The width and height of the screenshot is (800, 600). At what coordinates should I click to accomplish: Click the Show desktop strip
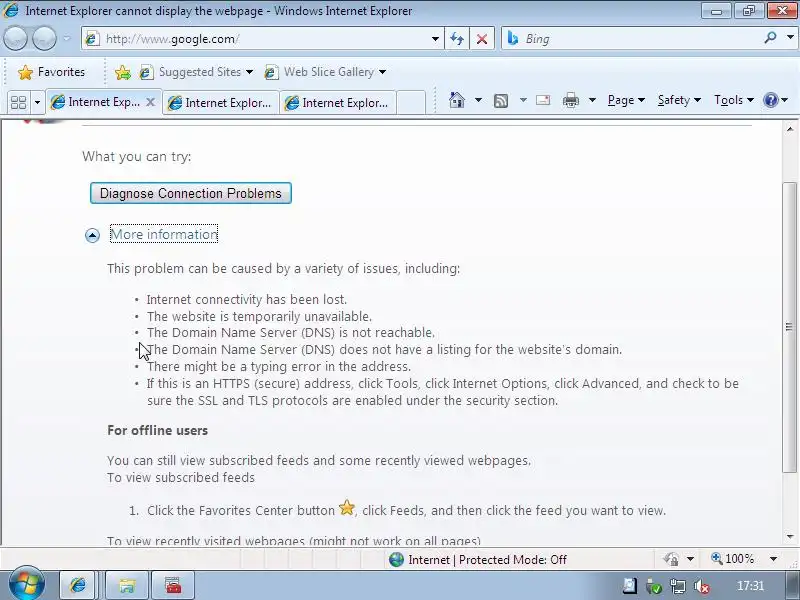click(x=791, y=585)
